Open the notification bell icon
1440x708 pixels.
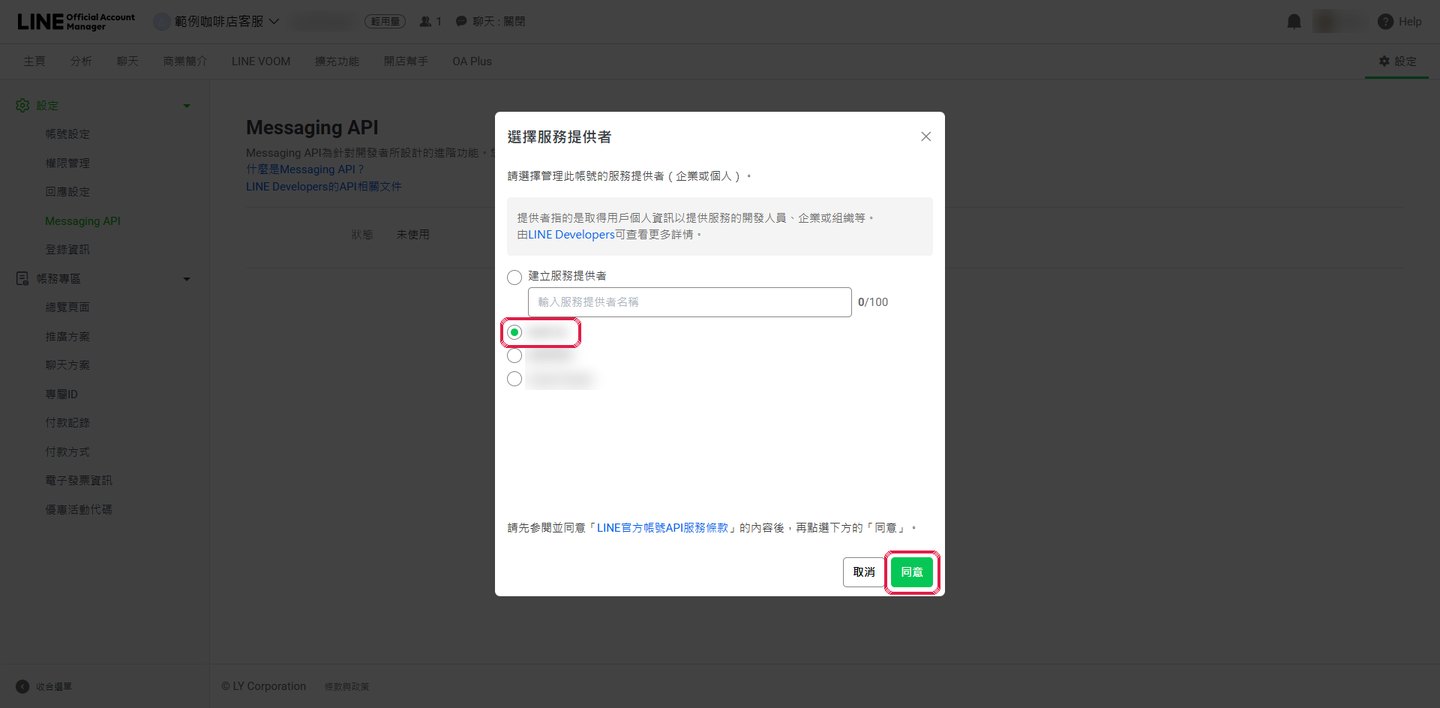click(x=1294, y=21)
